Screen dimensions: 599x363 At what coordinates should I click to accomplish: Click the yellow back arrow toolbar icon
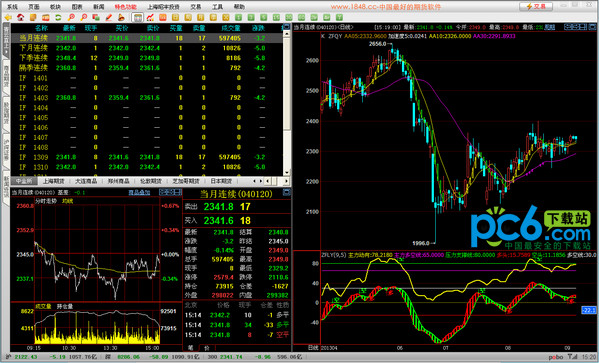[x=8, y=17]
